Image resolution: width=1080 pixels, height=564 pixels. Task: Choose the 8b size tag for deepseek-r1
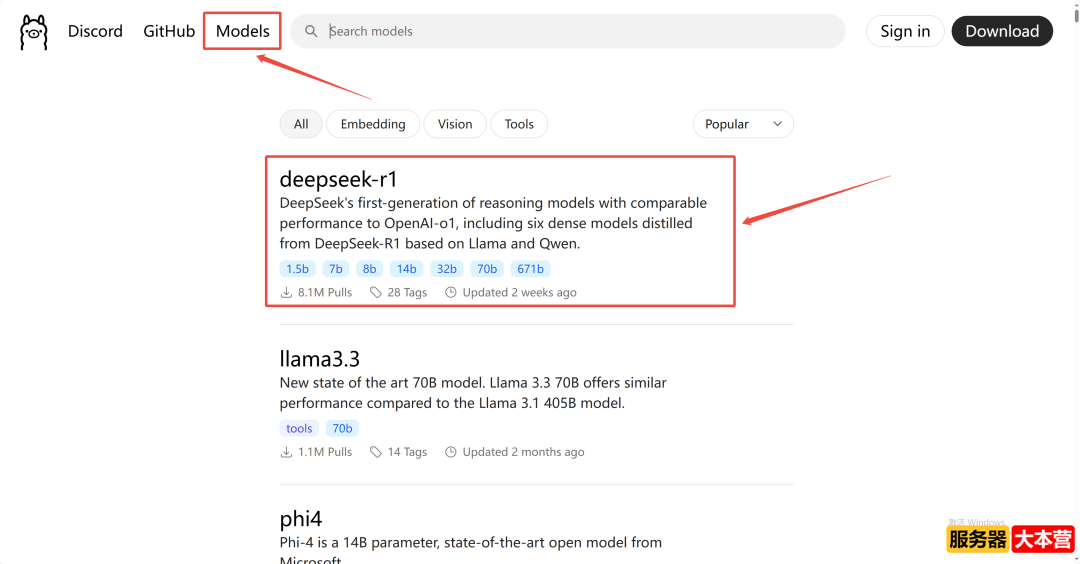[369, 269]
